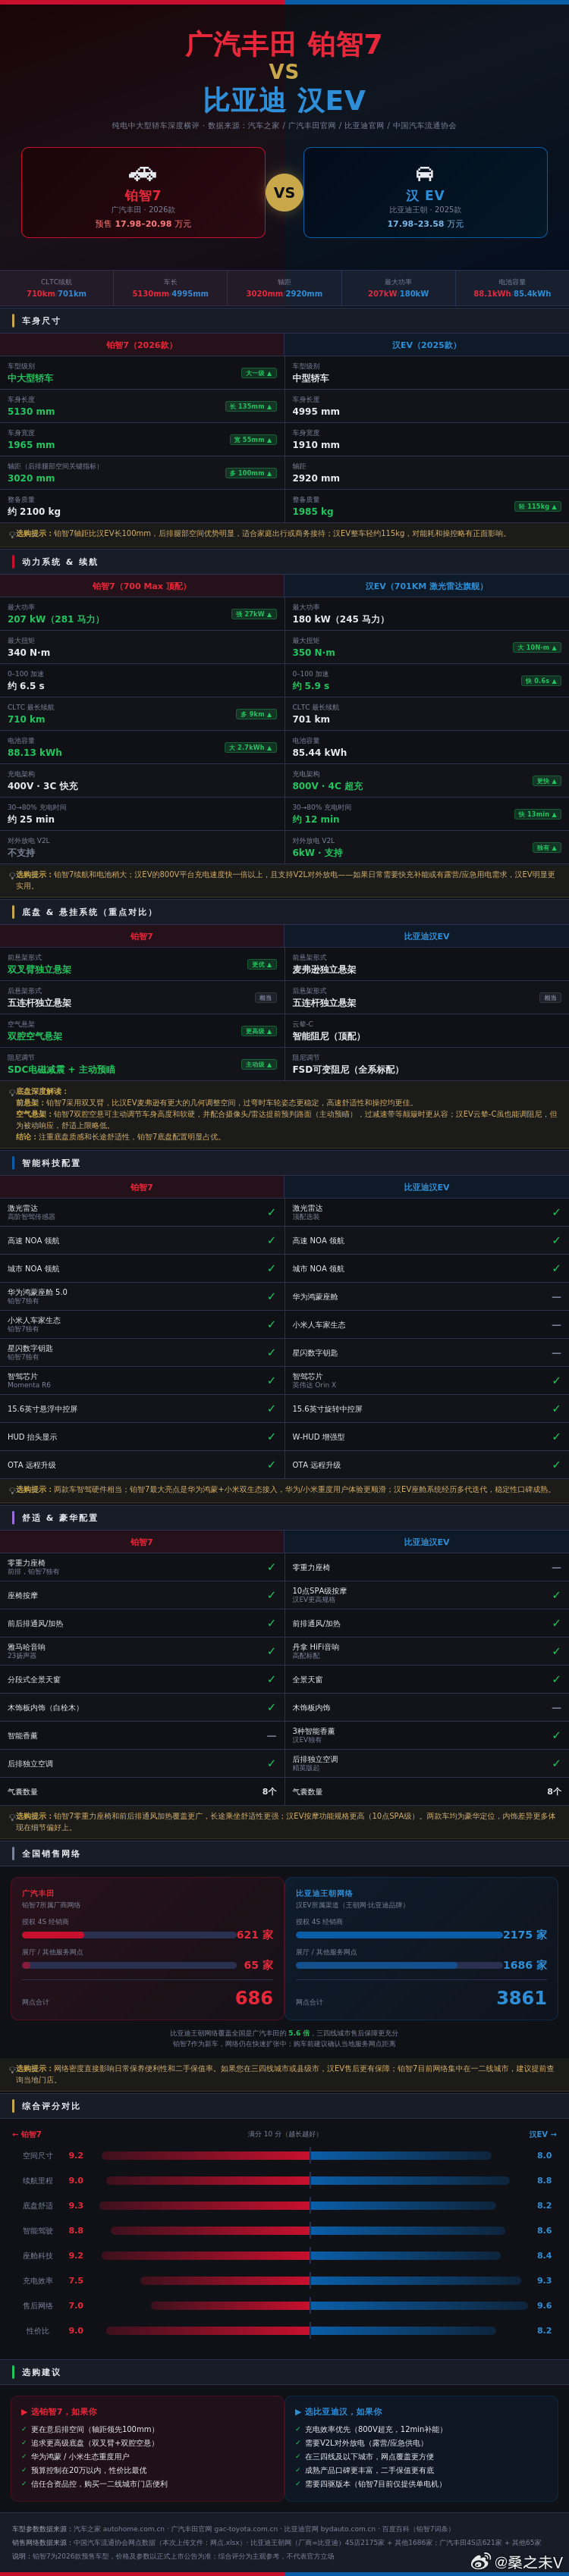Viewport: 569px width, 2576px height.
Task: Click the 广汽丰田 铂智7 main title
Action: click(x=284, y=43)
